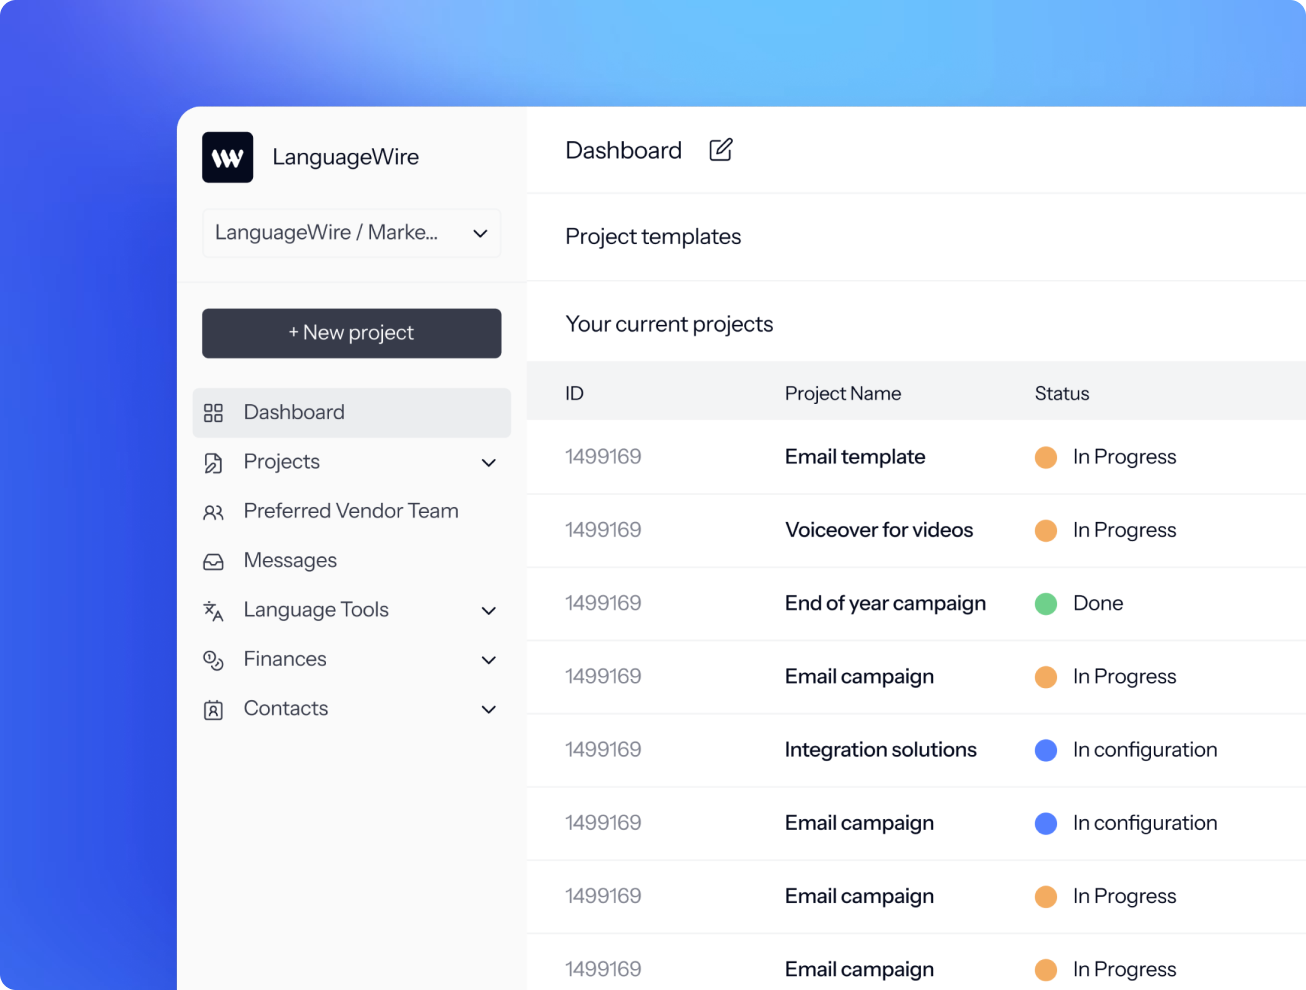
Task: Click the Finances coin icon
Action: [213, 659]
